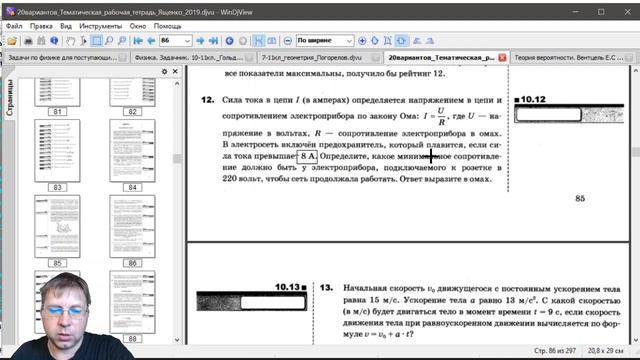Click the answer box labeled 10.12
This screenshot has width=640, height=360.
pos(548,115)
